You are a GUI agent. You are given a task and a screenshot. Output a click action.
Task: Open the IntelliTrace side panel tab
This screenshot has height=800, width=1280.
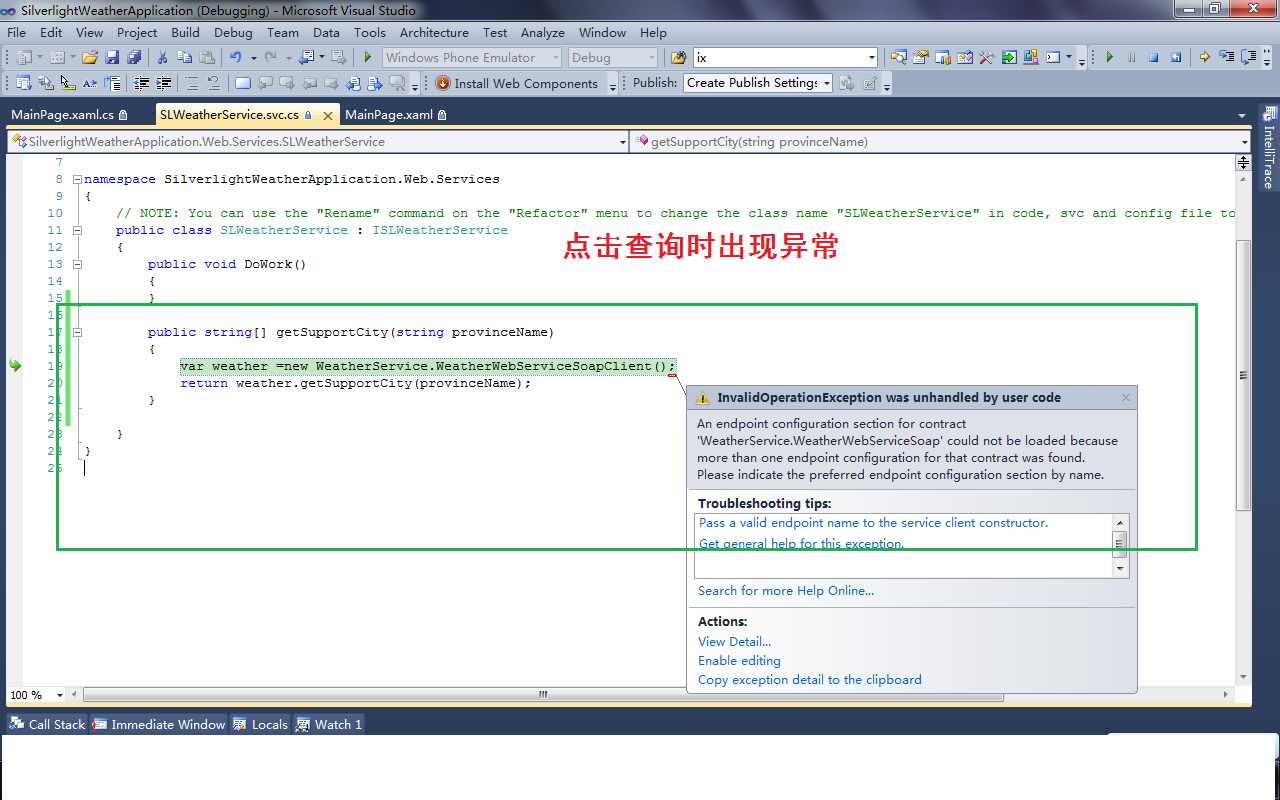click(x=1269, y=150)
